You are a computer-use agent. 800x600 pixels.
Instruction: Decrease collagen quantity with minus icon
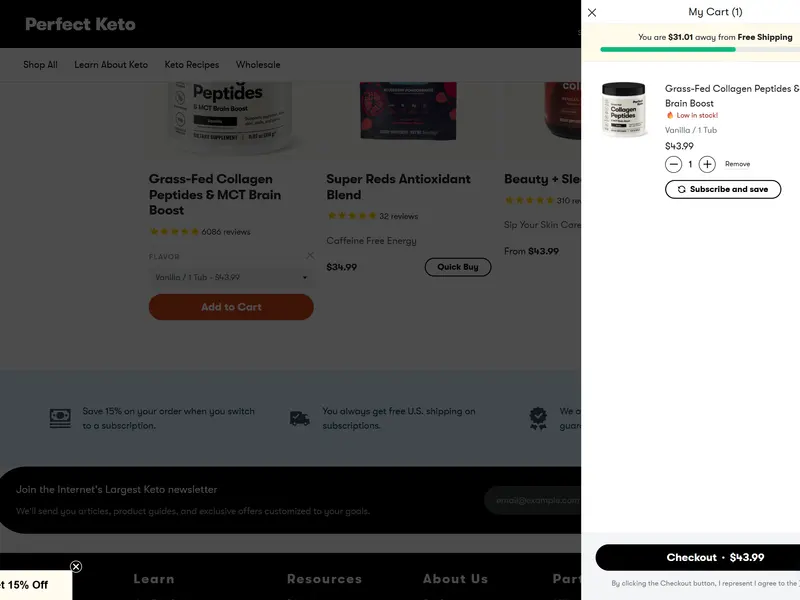tap(674, 164)
